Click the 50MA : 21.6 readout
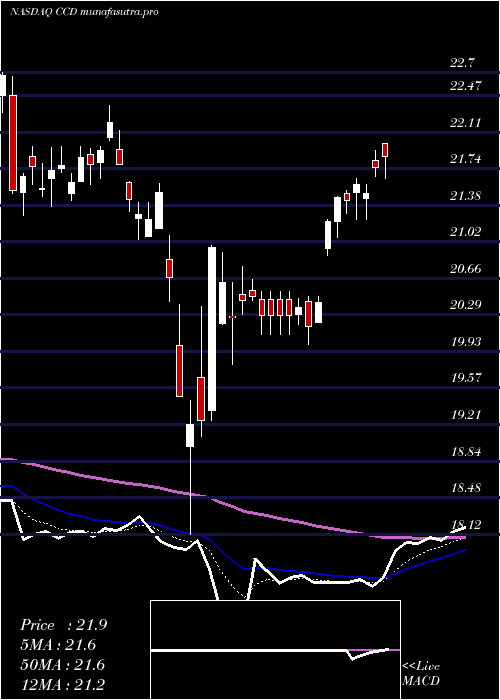 point(62,665)
